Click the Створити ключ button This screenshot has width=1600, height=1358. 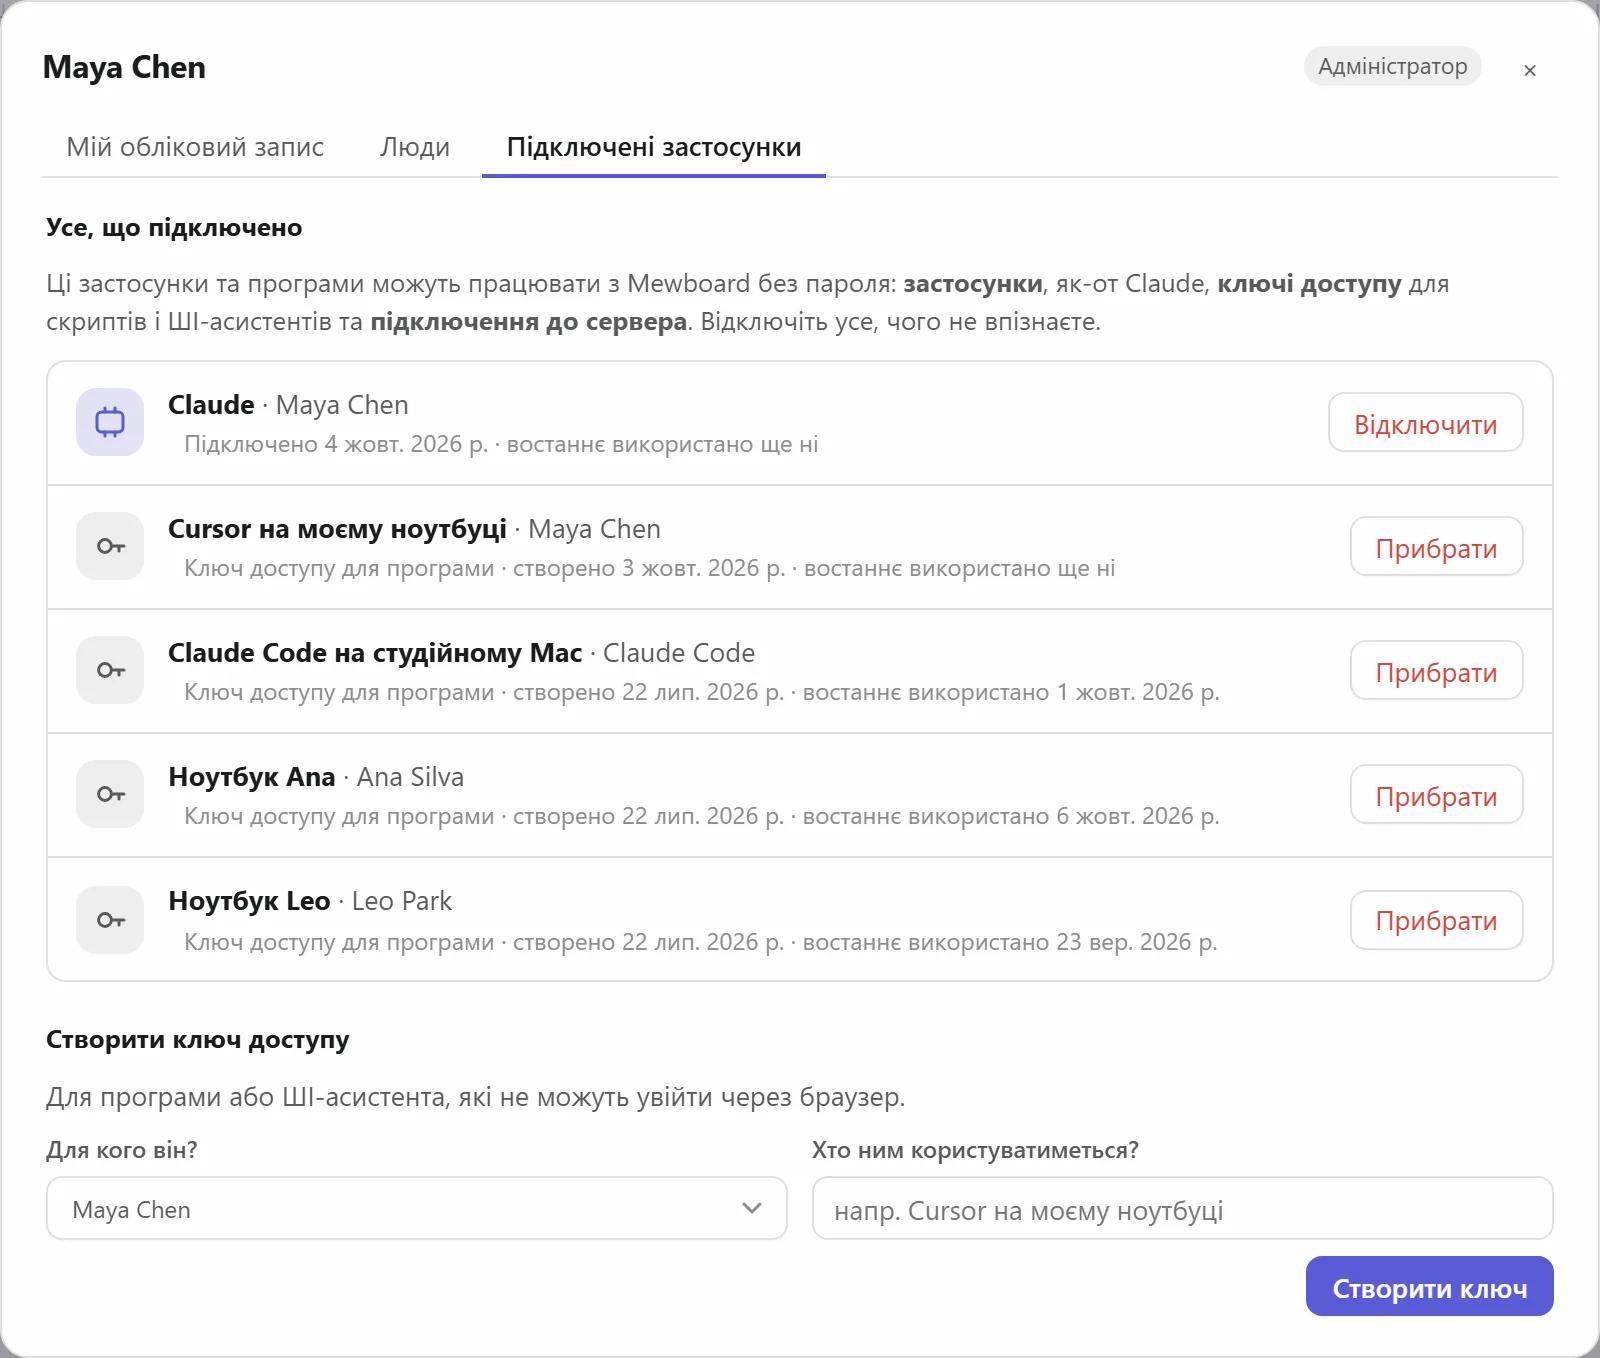tap(1429, 1287)
